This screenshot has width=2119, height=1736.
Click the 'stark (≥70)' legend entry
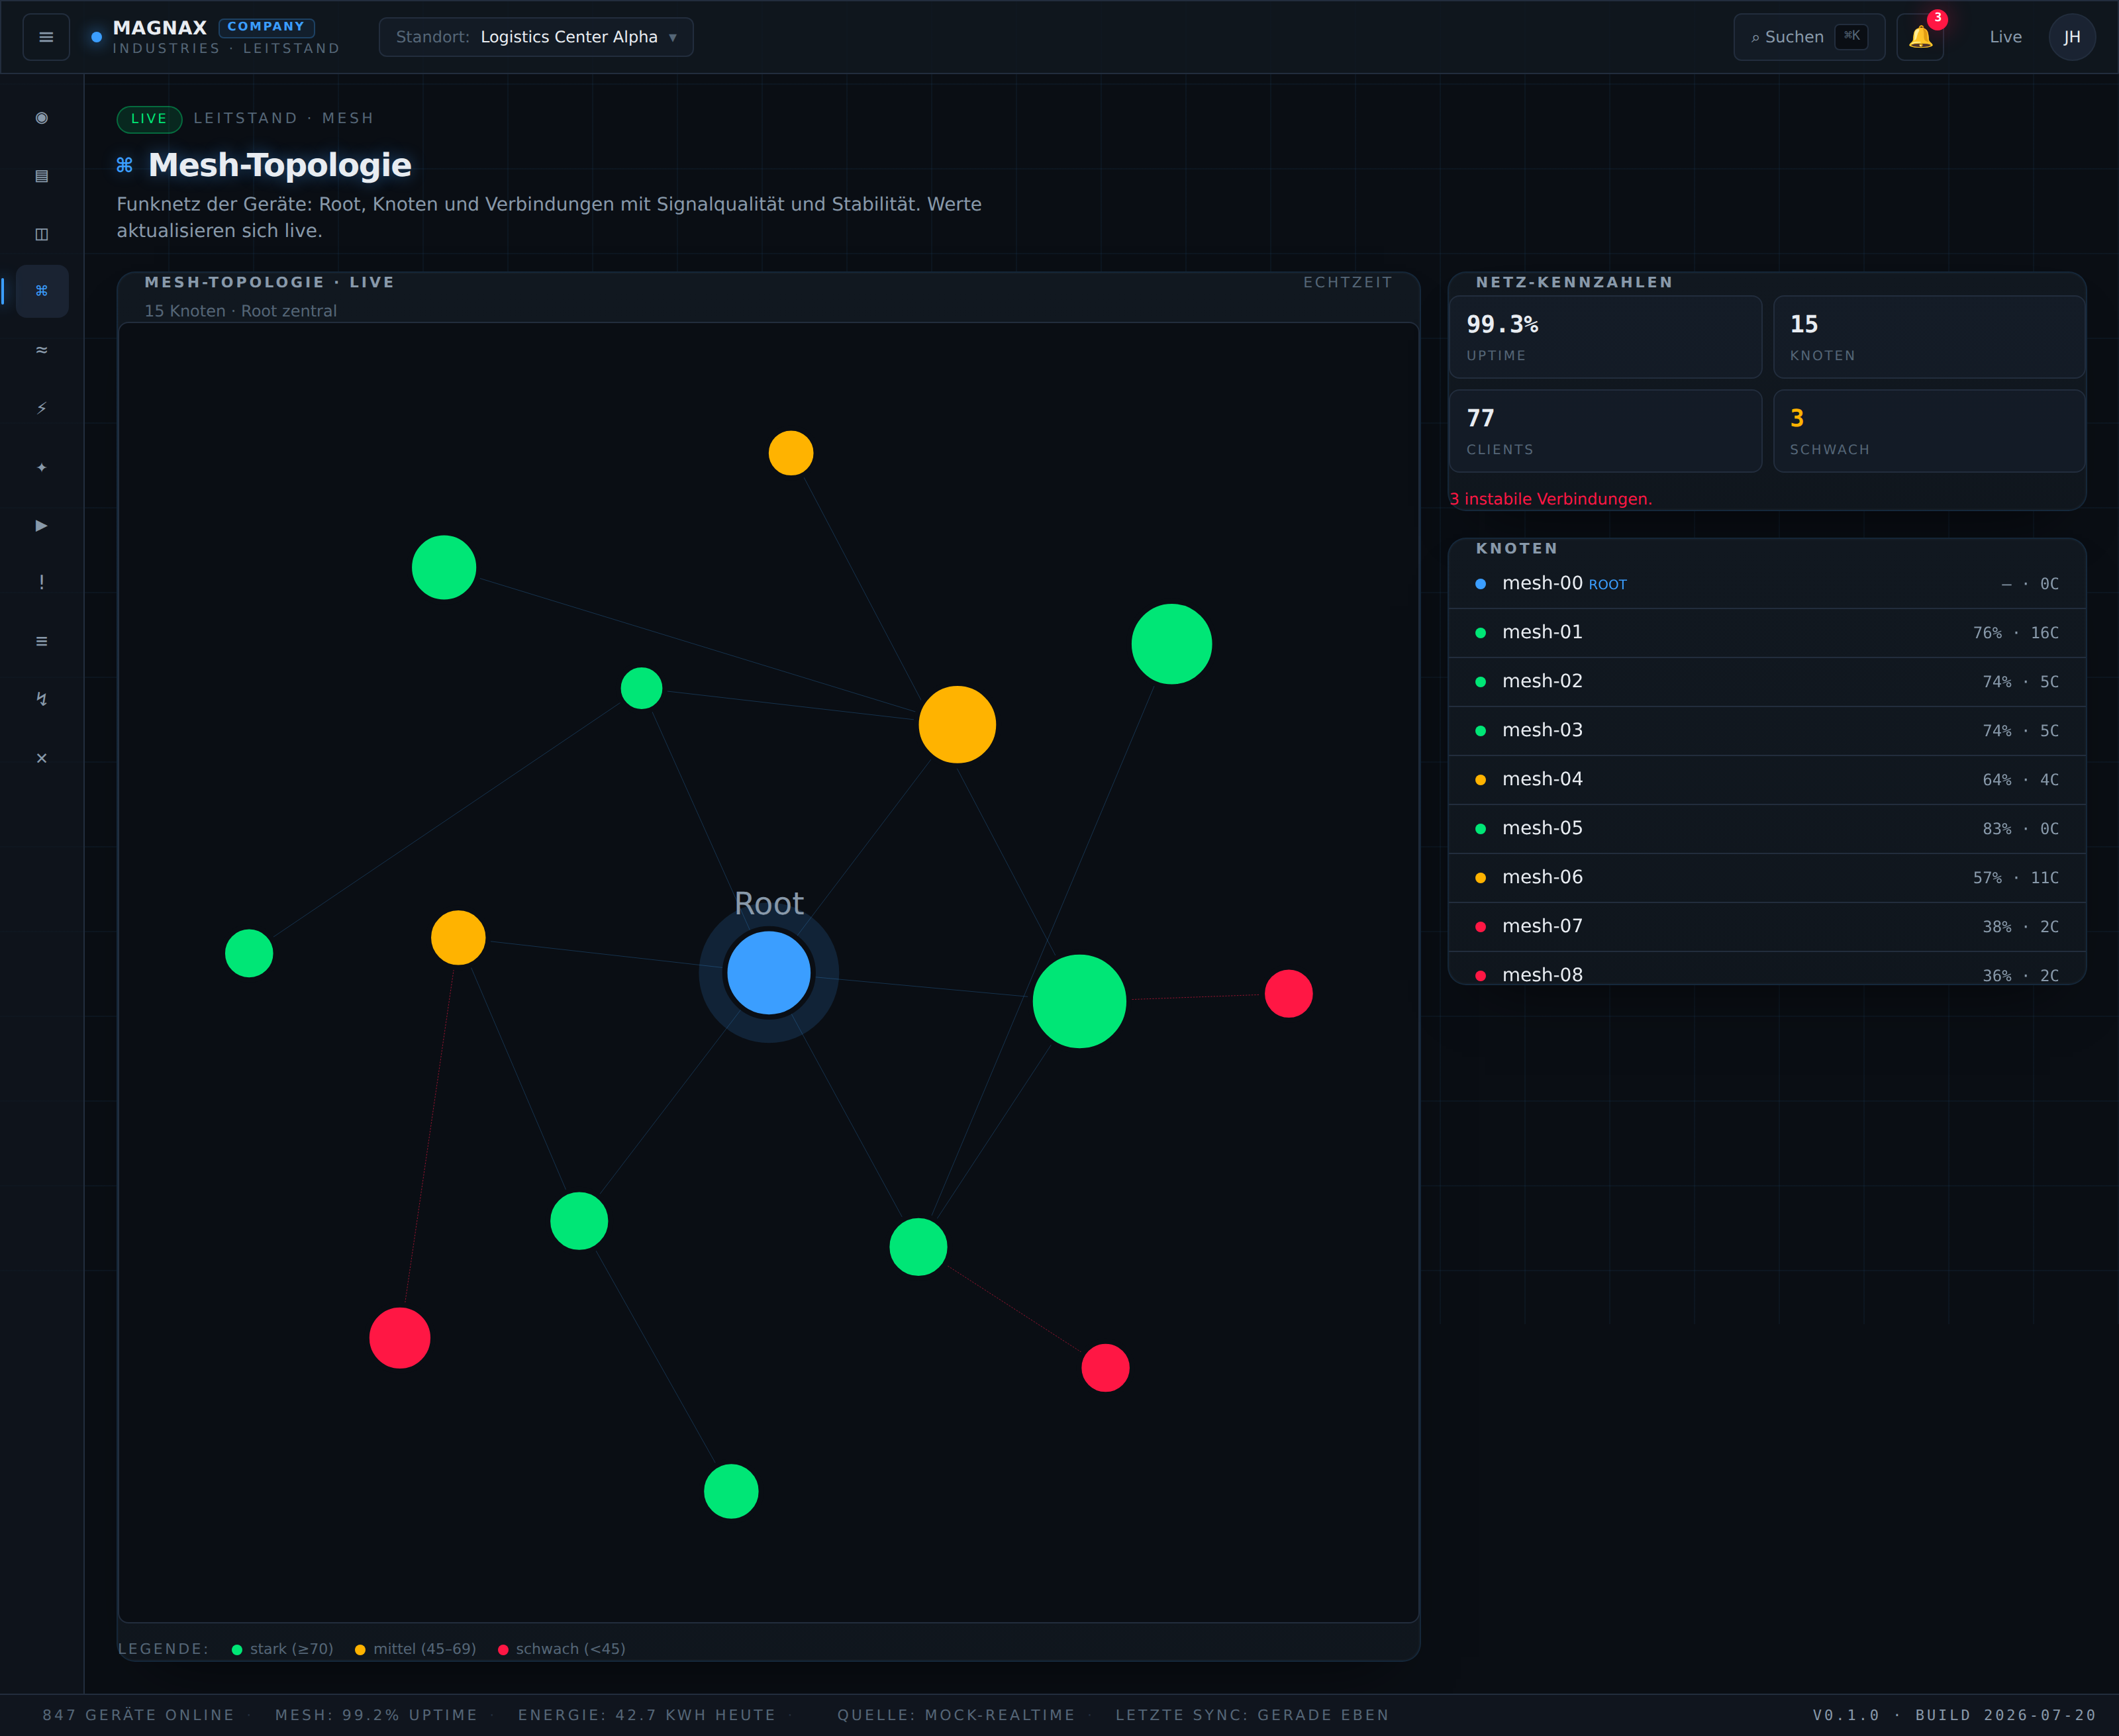tap(282, 1649)
